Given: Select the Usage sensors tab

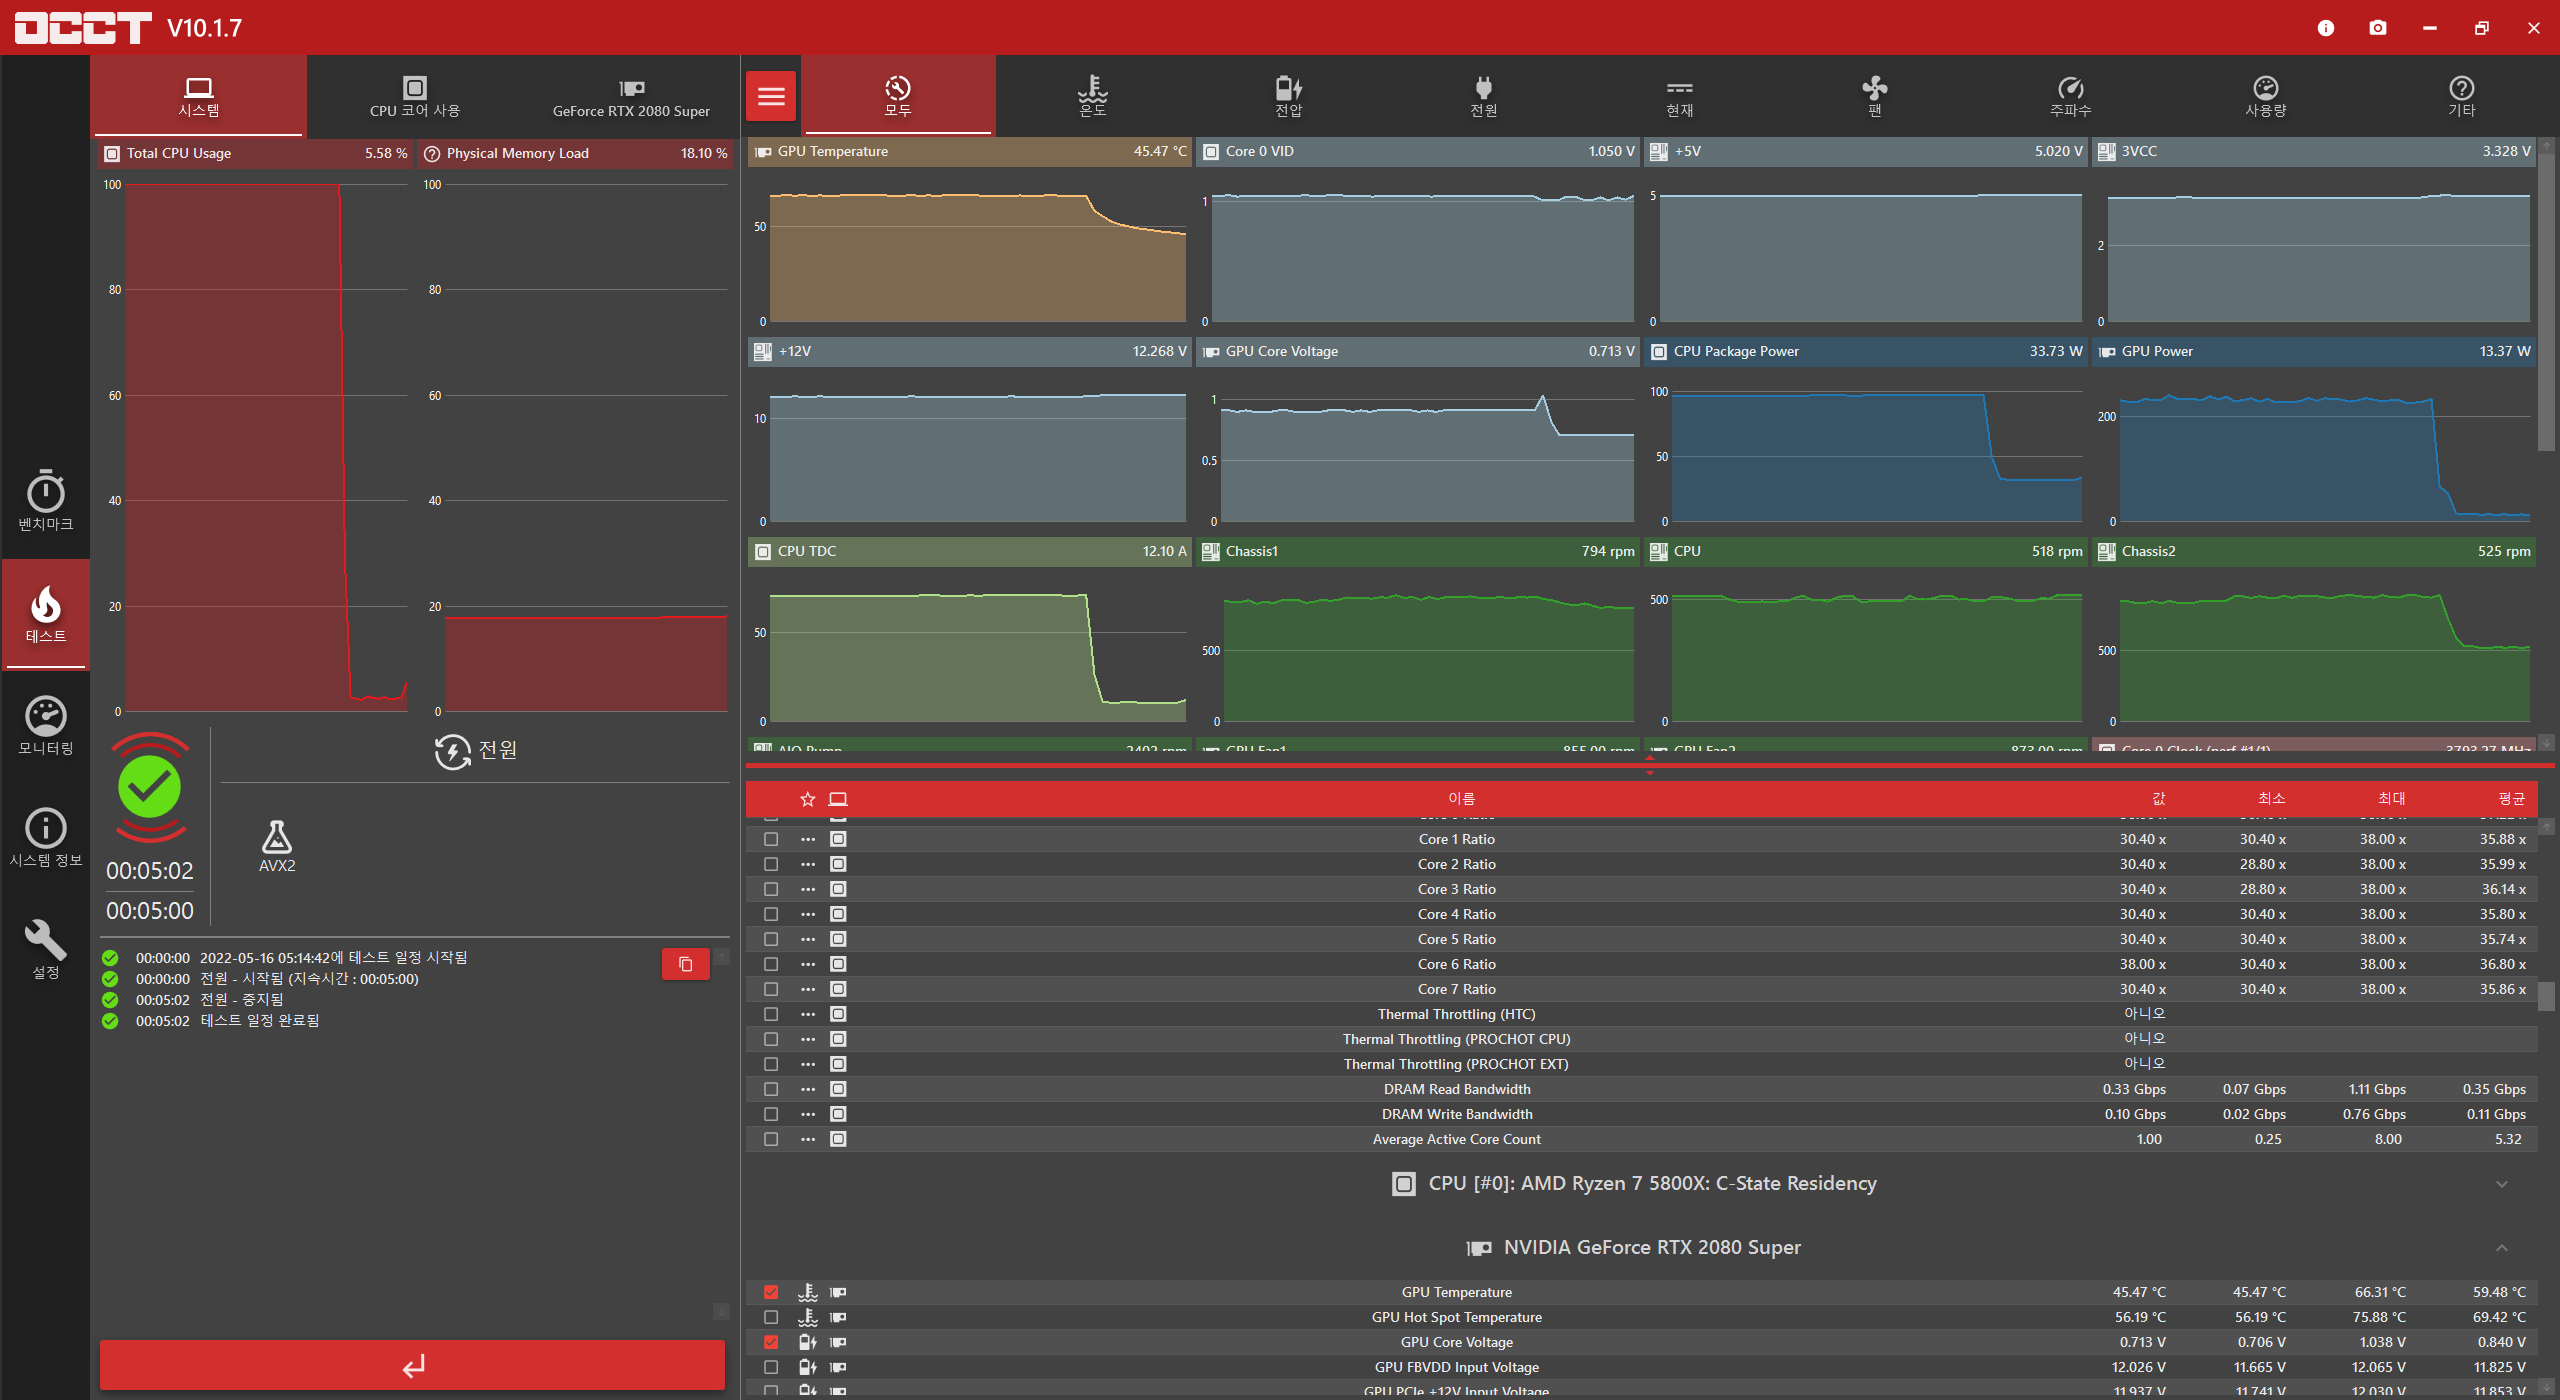Looking at the screenshot, I should [2266, 96].
